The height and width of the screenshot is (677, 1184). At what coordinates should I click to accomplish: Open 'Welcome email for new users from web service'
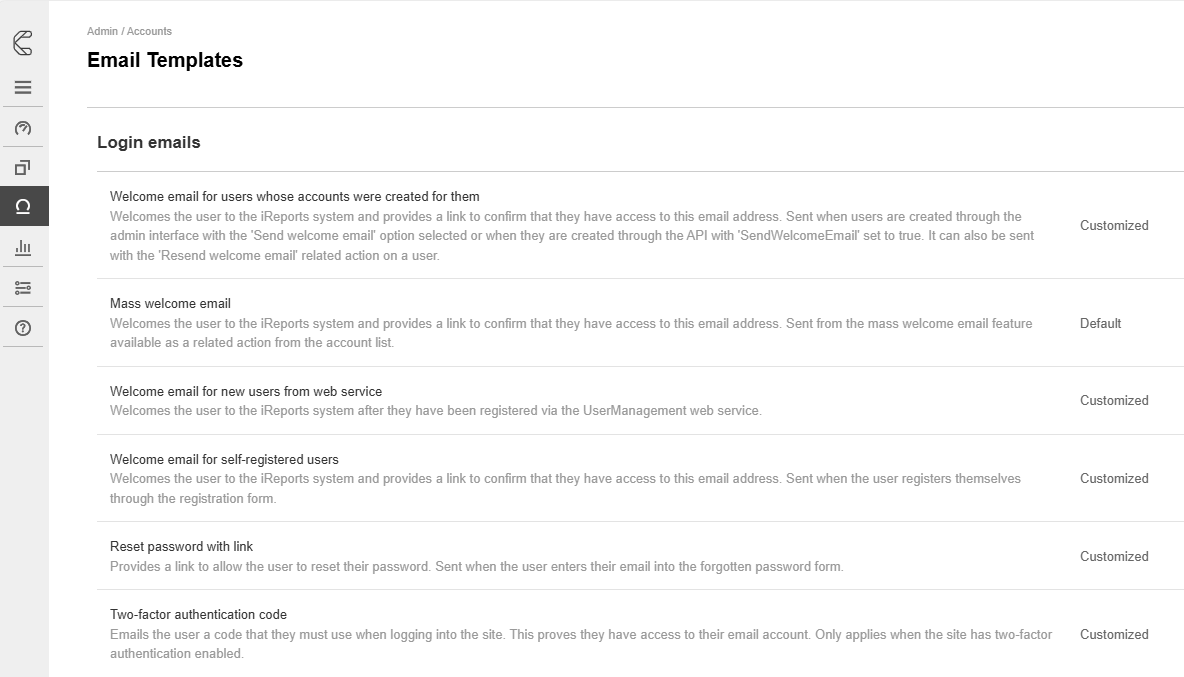coord(246,392)
